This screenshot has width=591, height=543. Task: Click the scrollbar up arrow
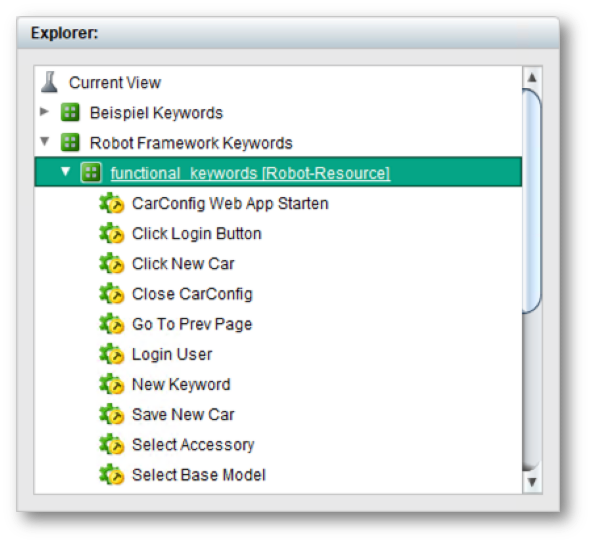[532, 78]
